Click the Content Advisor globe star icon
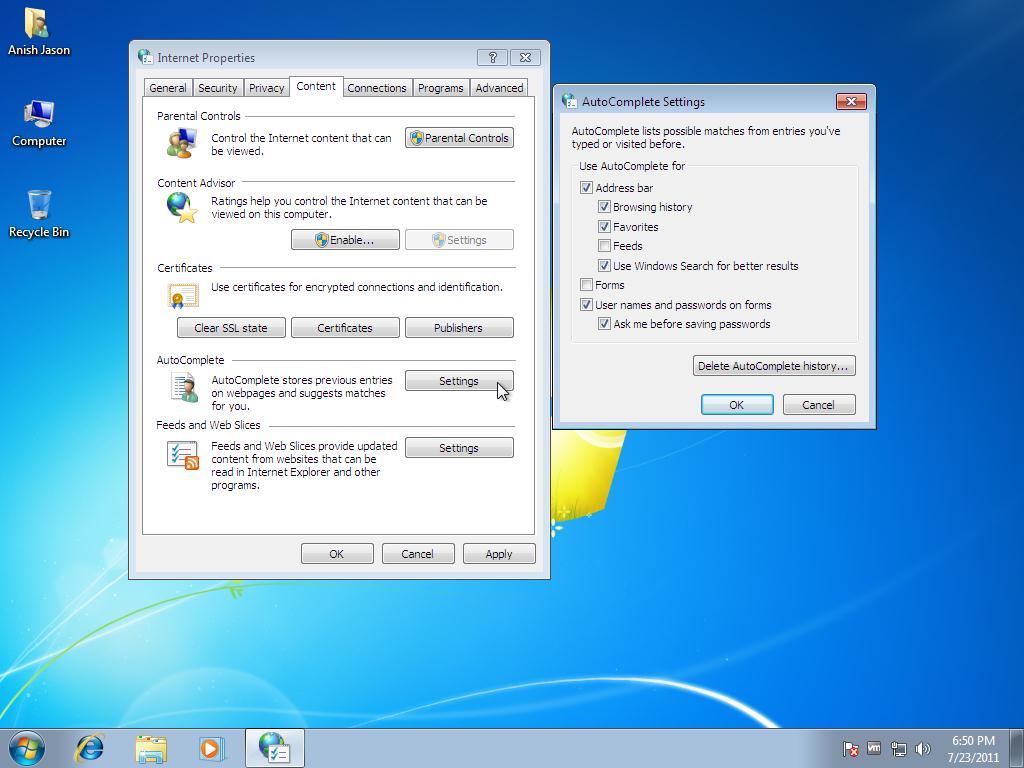The width and height of the screenshot is (1024, 768). coord(182,208)
